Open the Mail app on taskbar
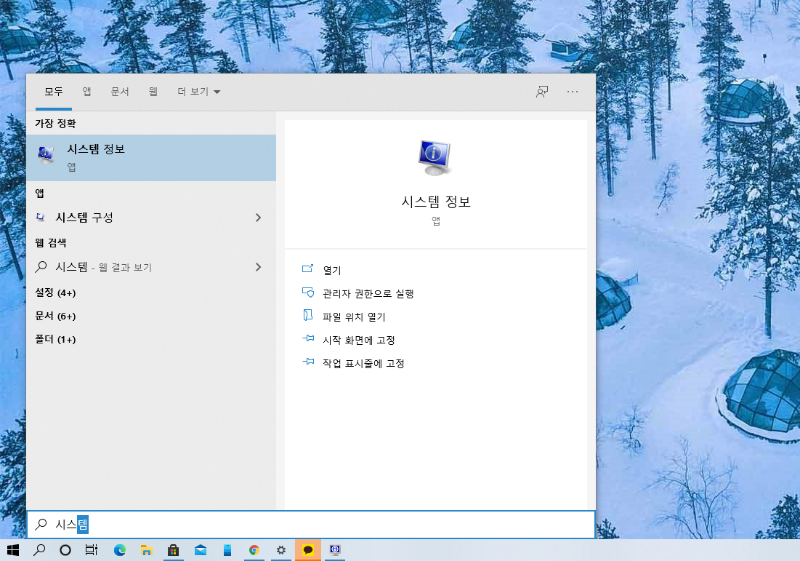 coord(200,550)
